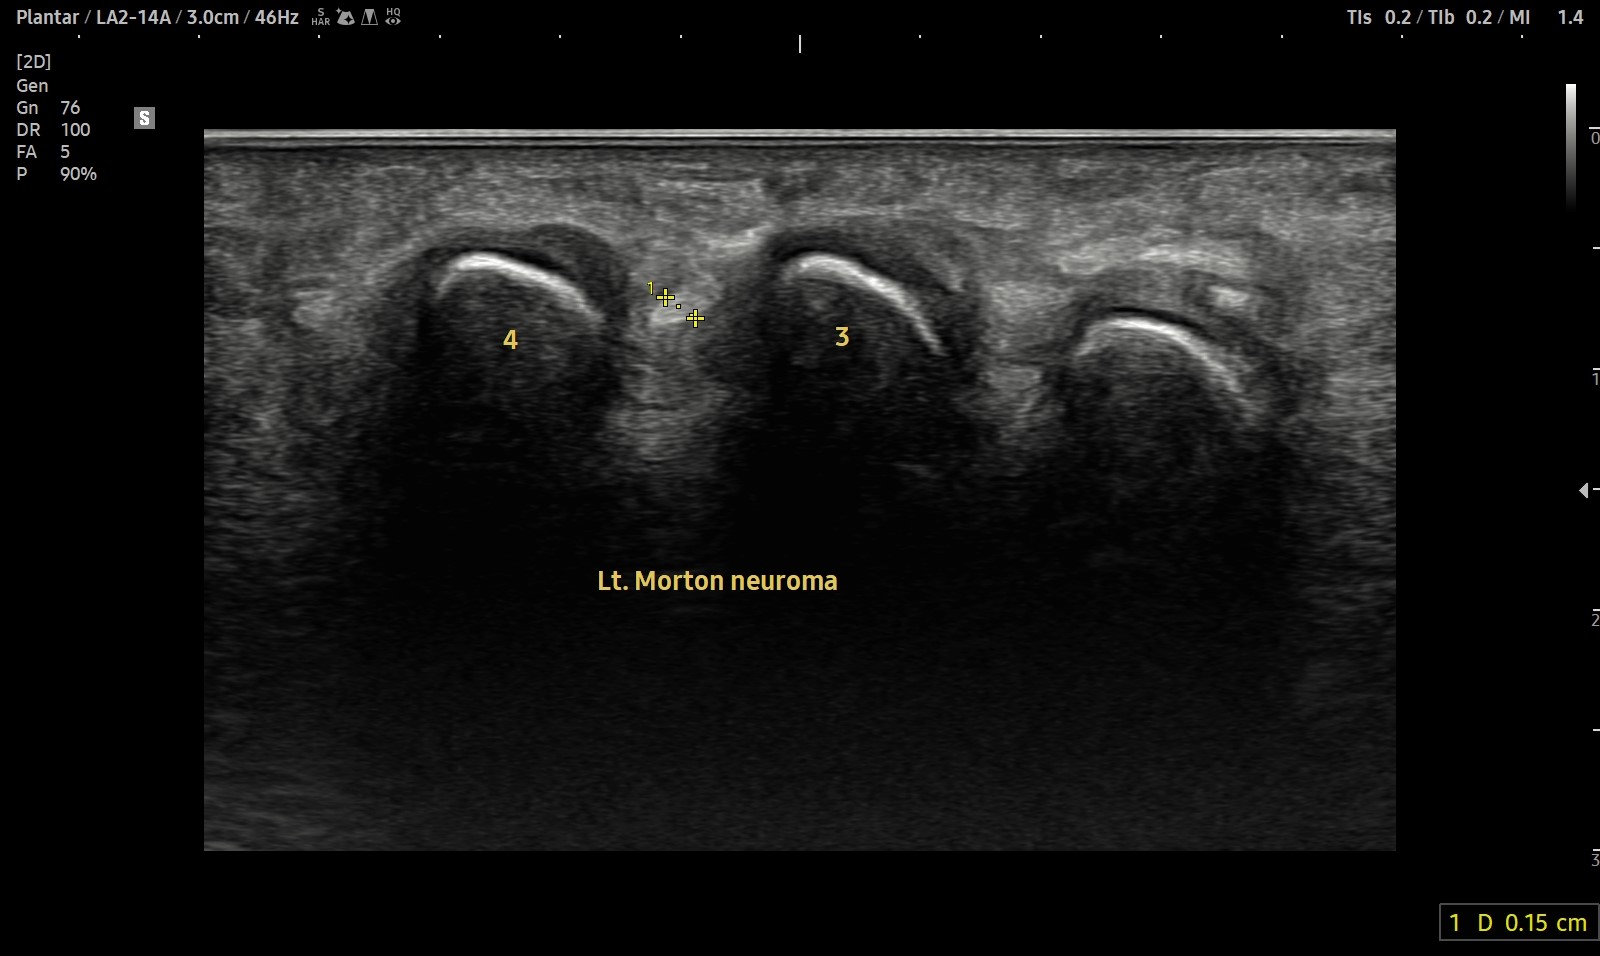1600x956 pixels.
Task: Click the second caliper cross near metatarsal 3
Action: click(695, 318)
